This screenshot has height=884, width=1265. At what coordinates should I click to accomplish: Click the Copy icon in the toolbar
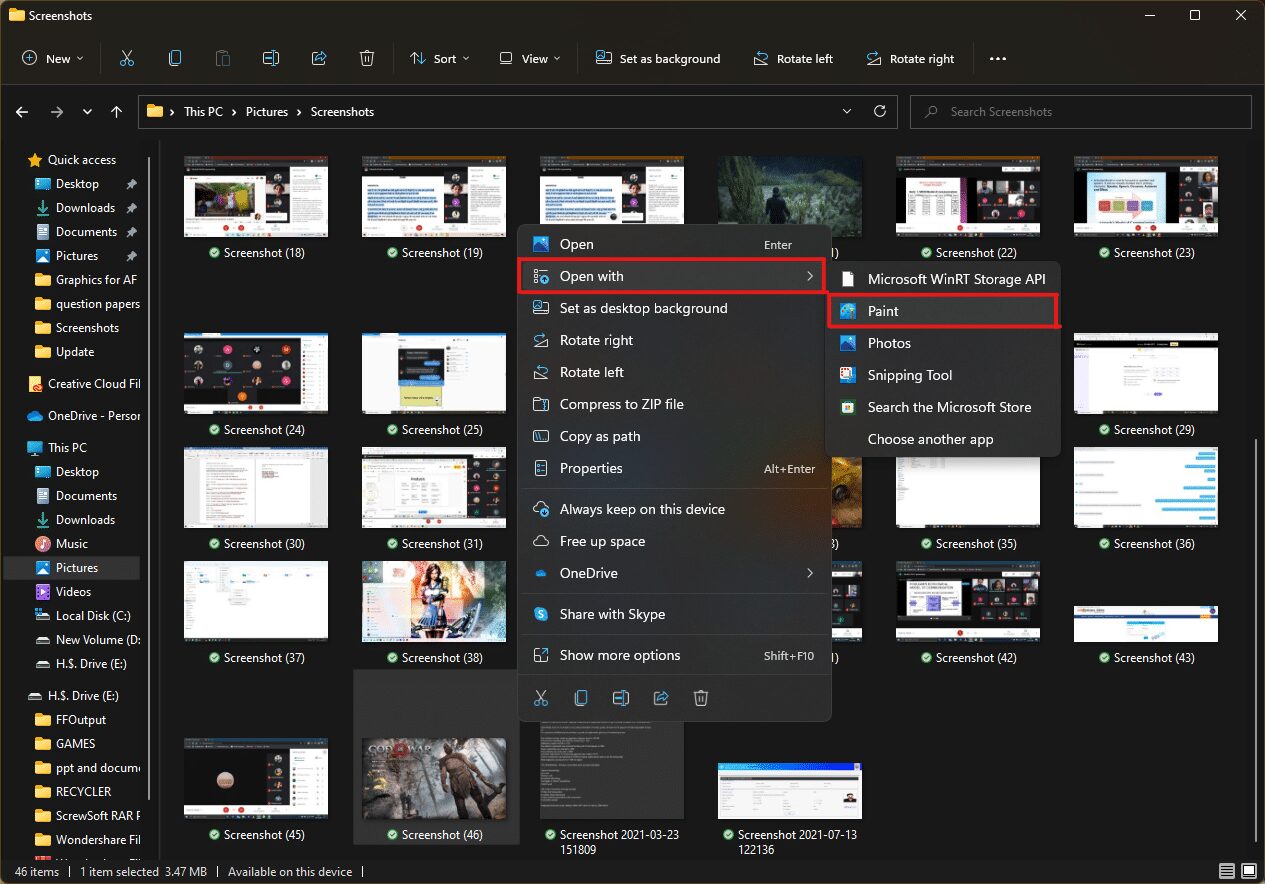175,59
